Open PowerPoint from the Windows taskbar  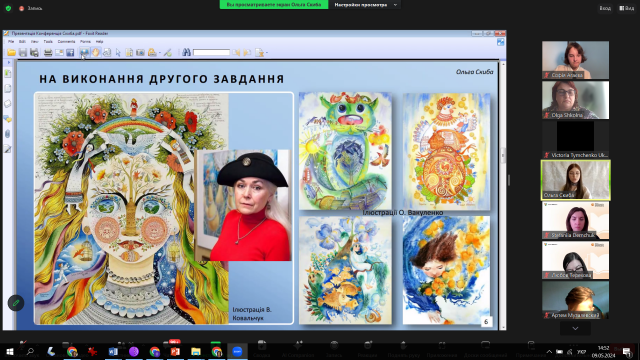[175, 351]
